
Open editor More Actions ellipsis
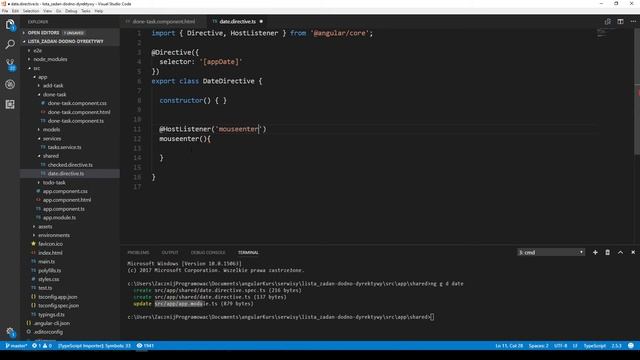[633, 22]
